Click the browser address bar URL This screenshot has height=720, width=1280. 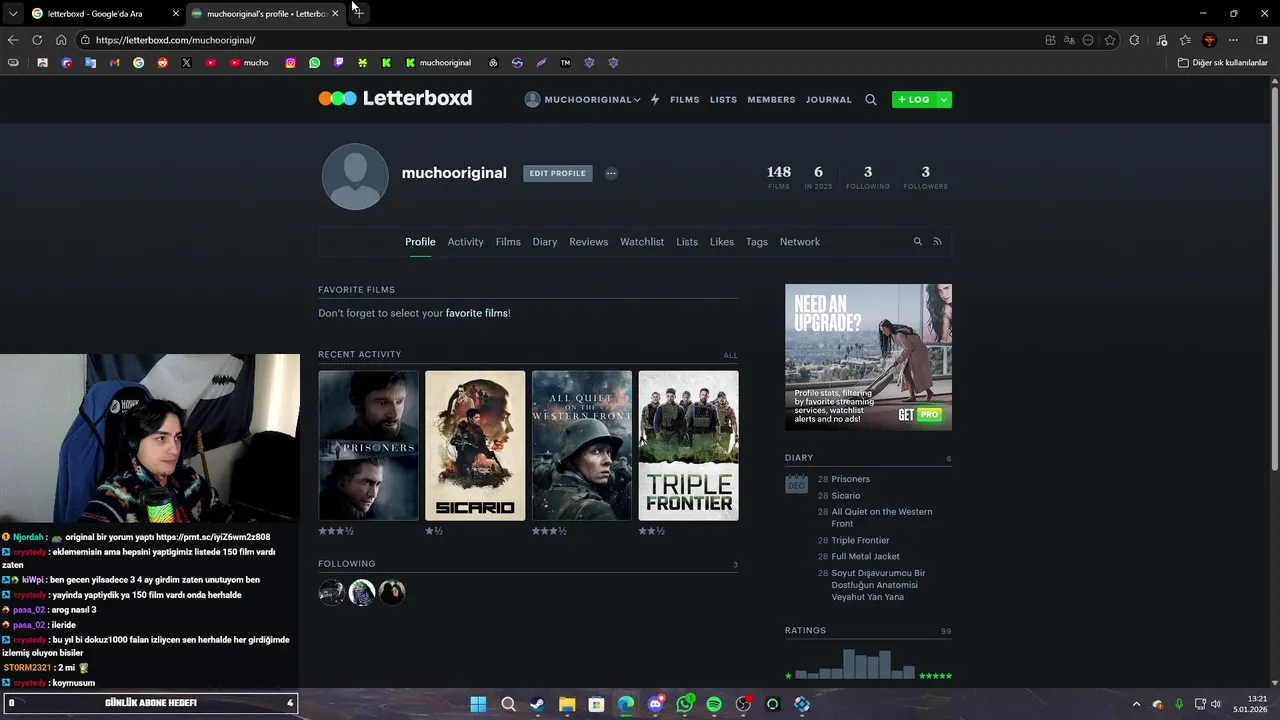pyautogui.click(x=175, y=40)
